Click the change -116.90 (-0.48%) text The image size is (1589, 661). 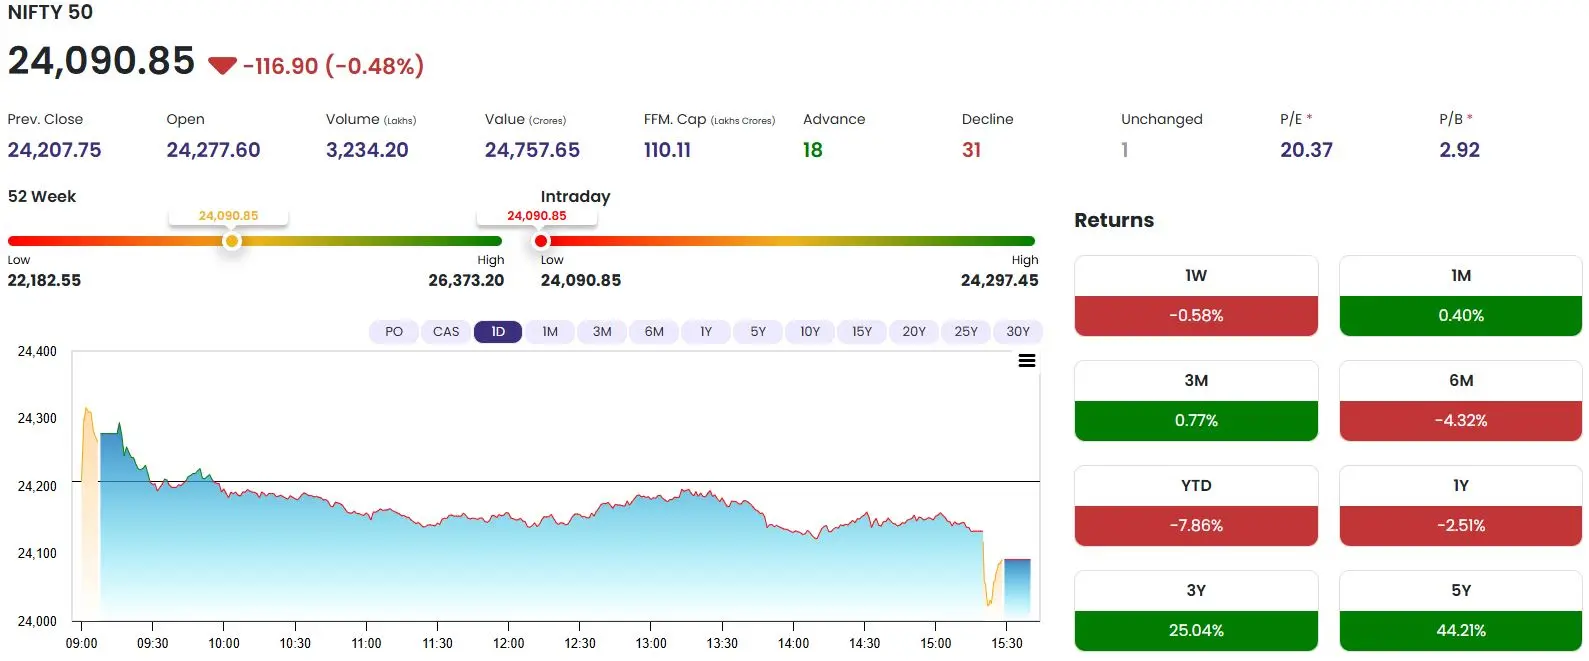coord(333,66)
